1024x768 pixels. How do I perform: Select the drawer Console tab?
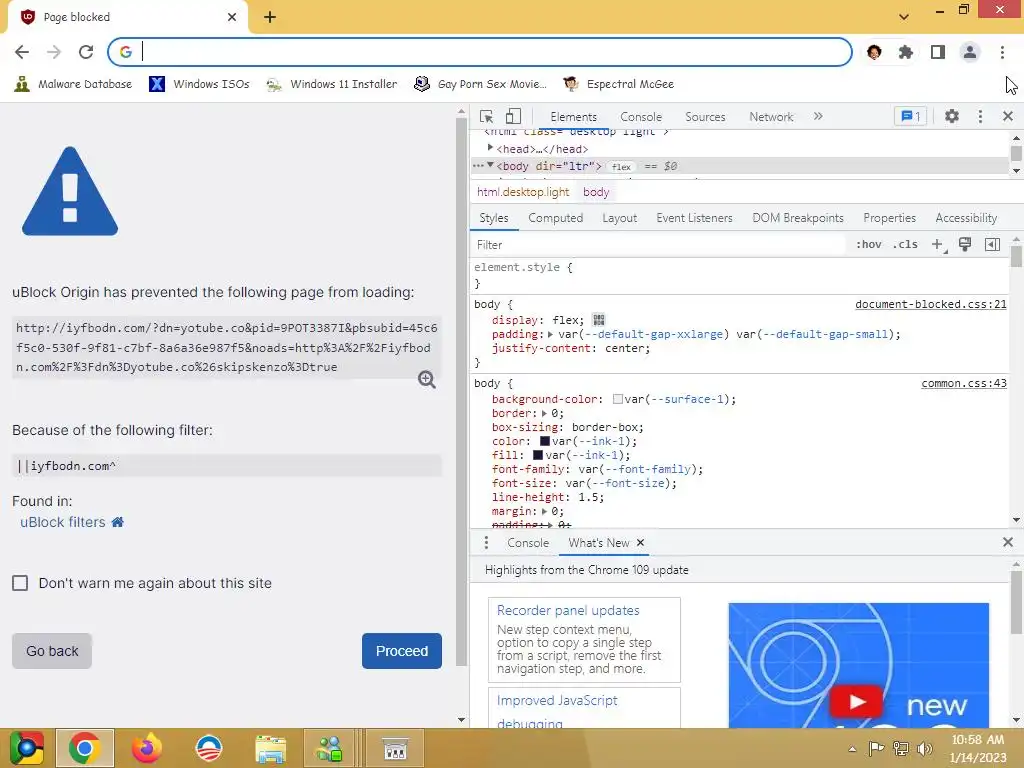click(528, 543)
